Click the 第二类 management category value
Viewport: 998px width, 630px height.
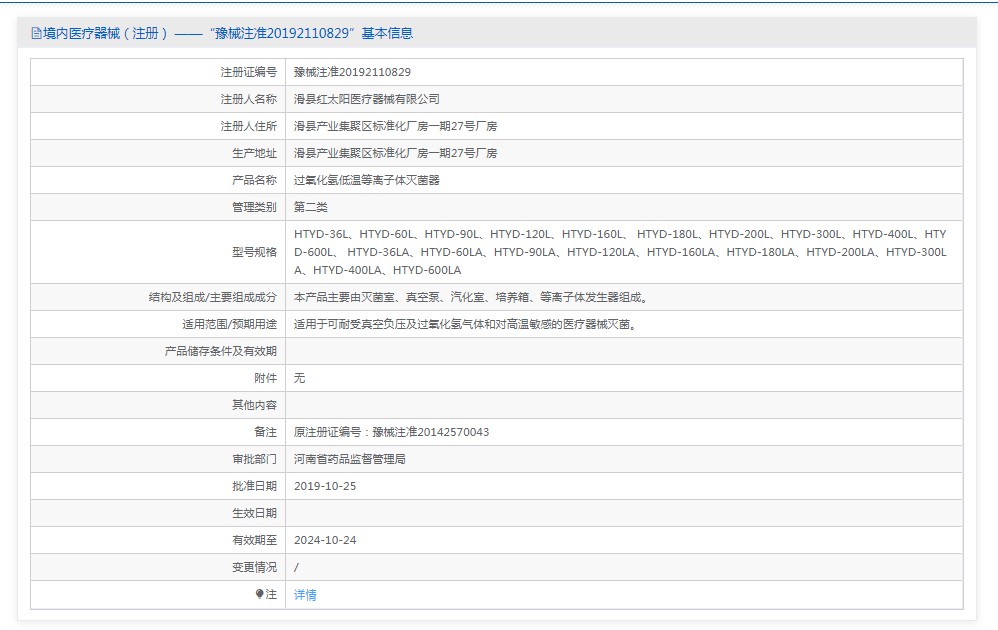(x=310, y=207)
